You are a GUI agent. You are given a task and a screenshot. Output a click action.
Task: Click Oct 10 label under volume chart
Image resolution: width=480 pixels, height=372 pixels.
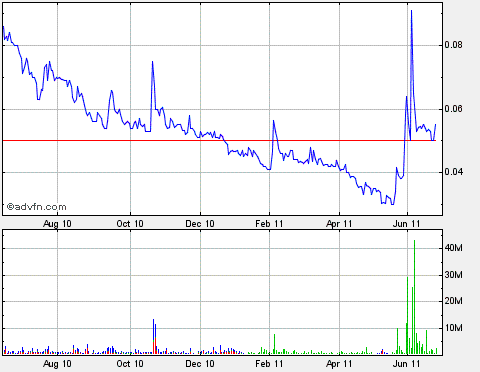[130, 363]
